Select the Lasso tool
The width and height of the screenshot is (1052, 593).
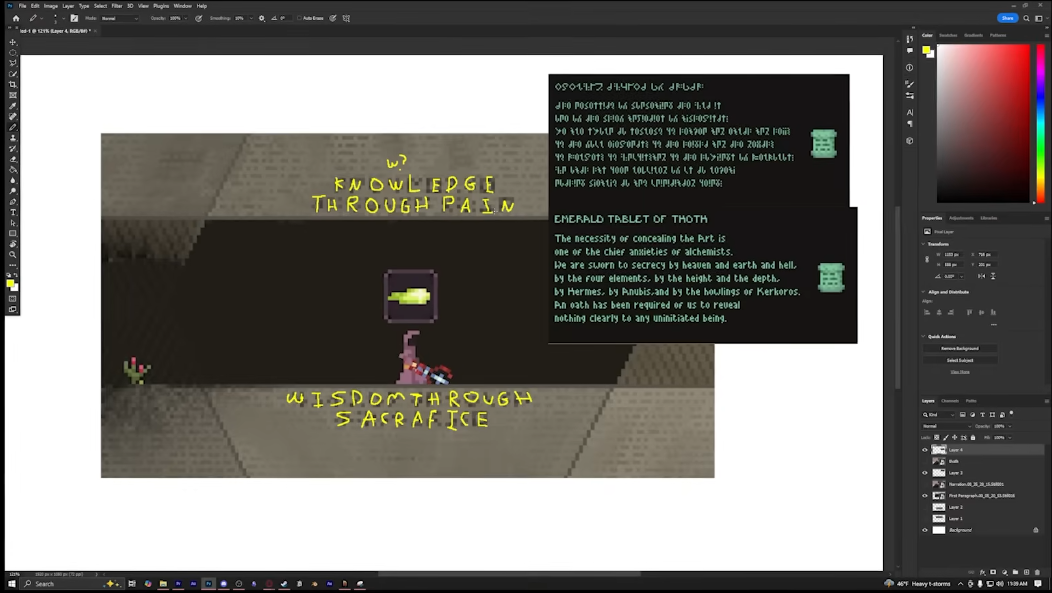click(13, 64)
